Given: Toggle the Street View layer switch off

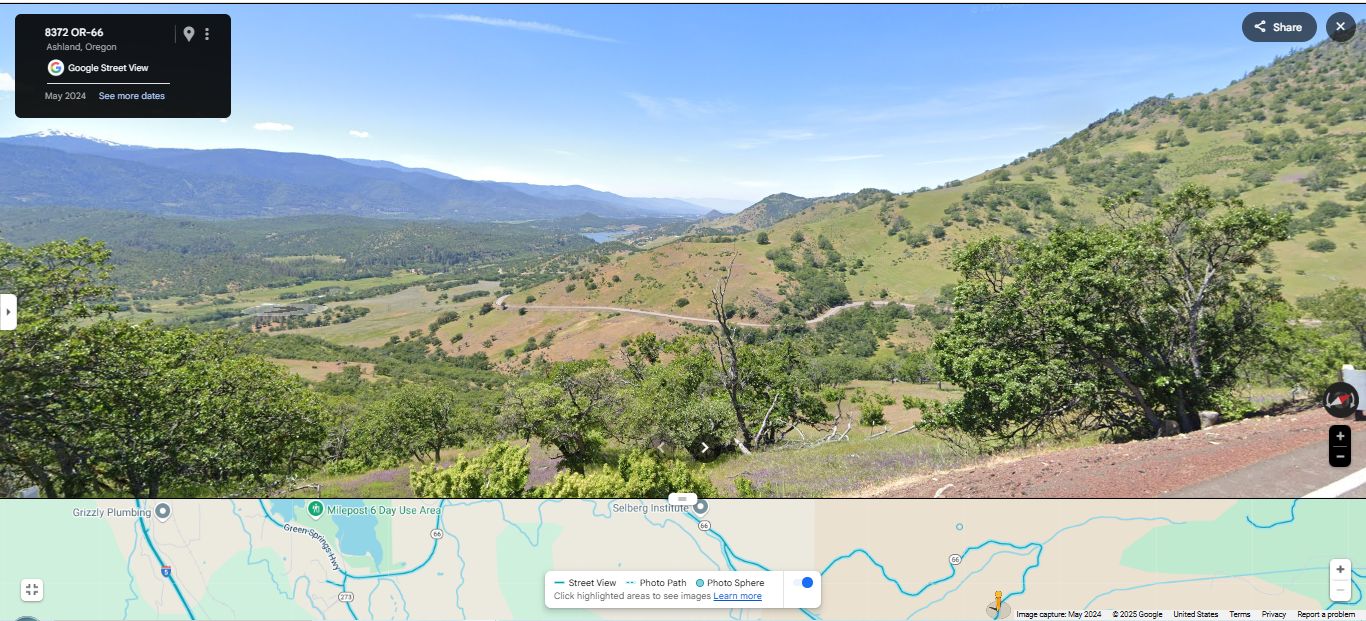Looking at the screenshot, I should 803,582.
